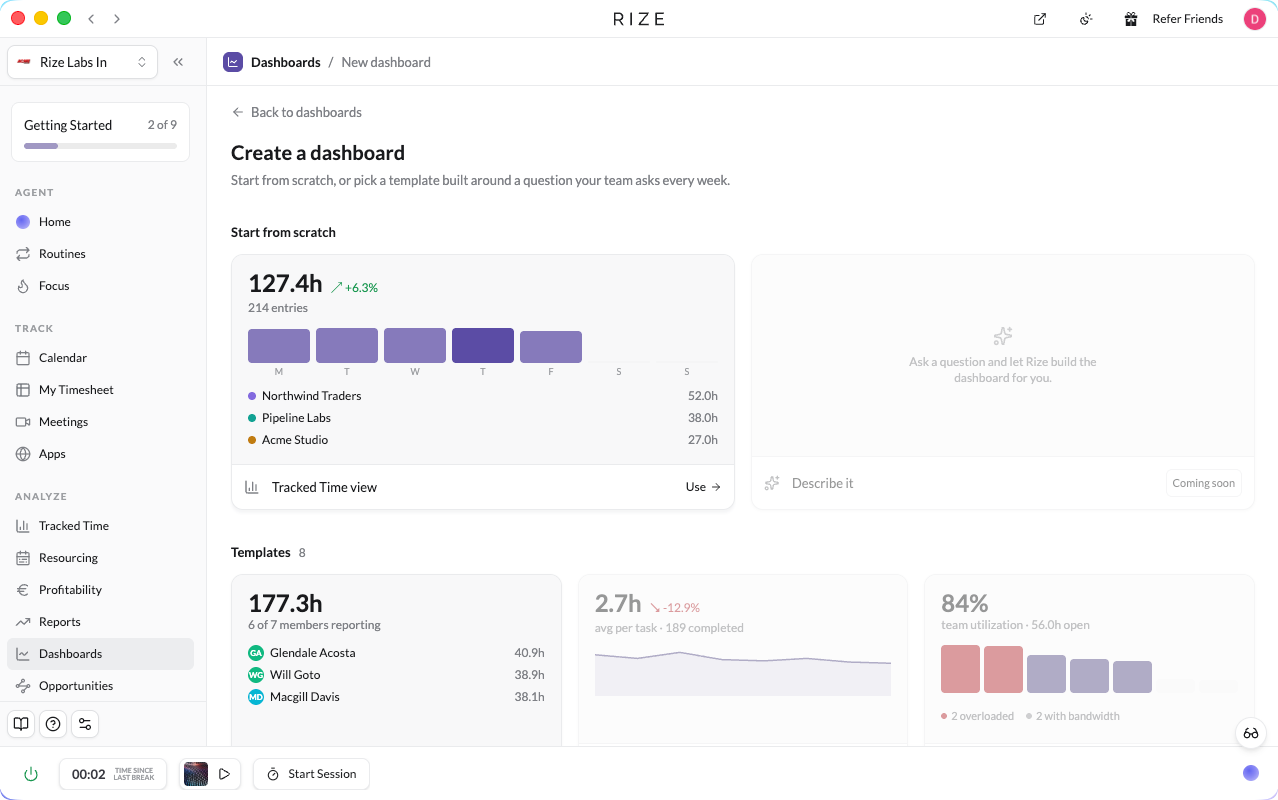Screen dimensions: 1278x800
Task: Click the music album thumbnail
Action: click(x=196, y=774)
